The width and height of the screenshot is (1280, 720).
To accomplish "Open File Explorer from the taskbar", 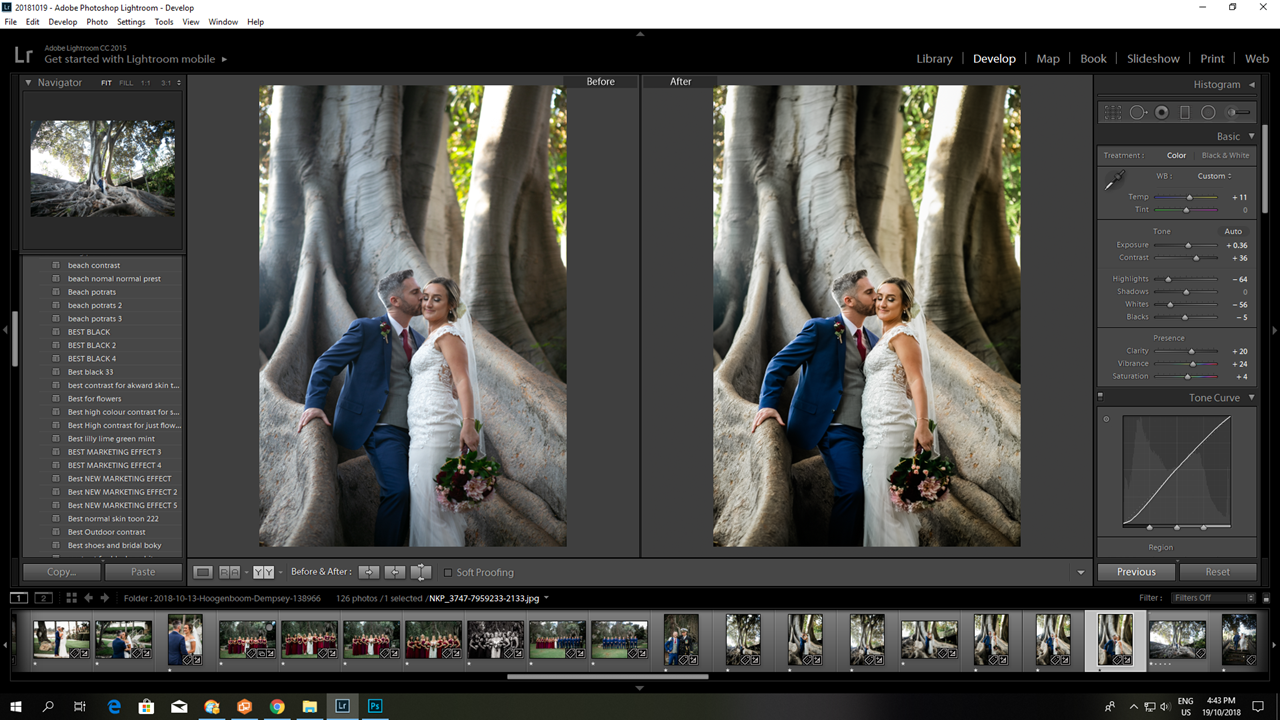I will pos(310,706).
